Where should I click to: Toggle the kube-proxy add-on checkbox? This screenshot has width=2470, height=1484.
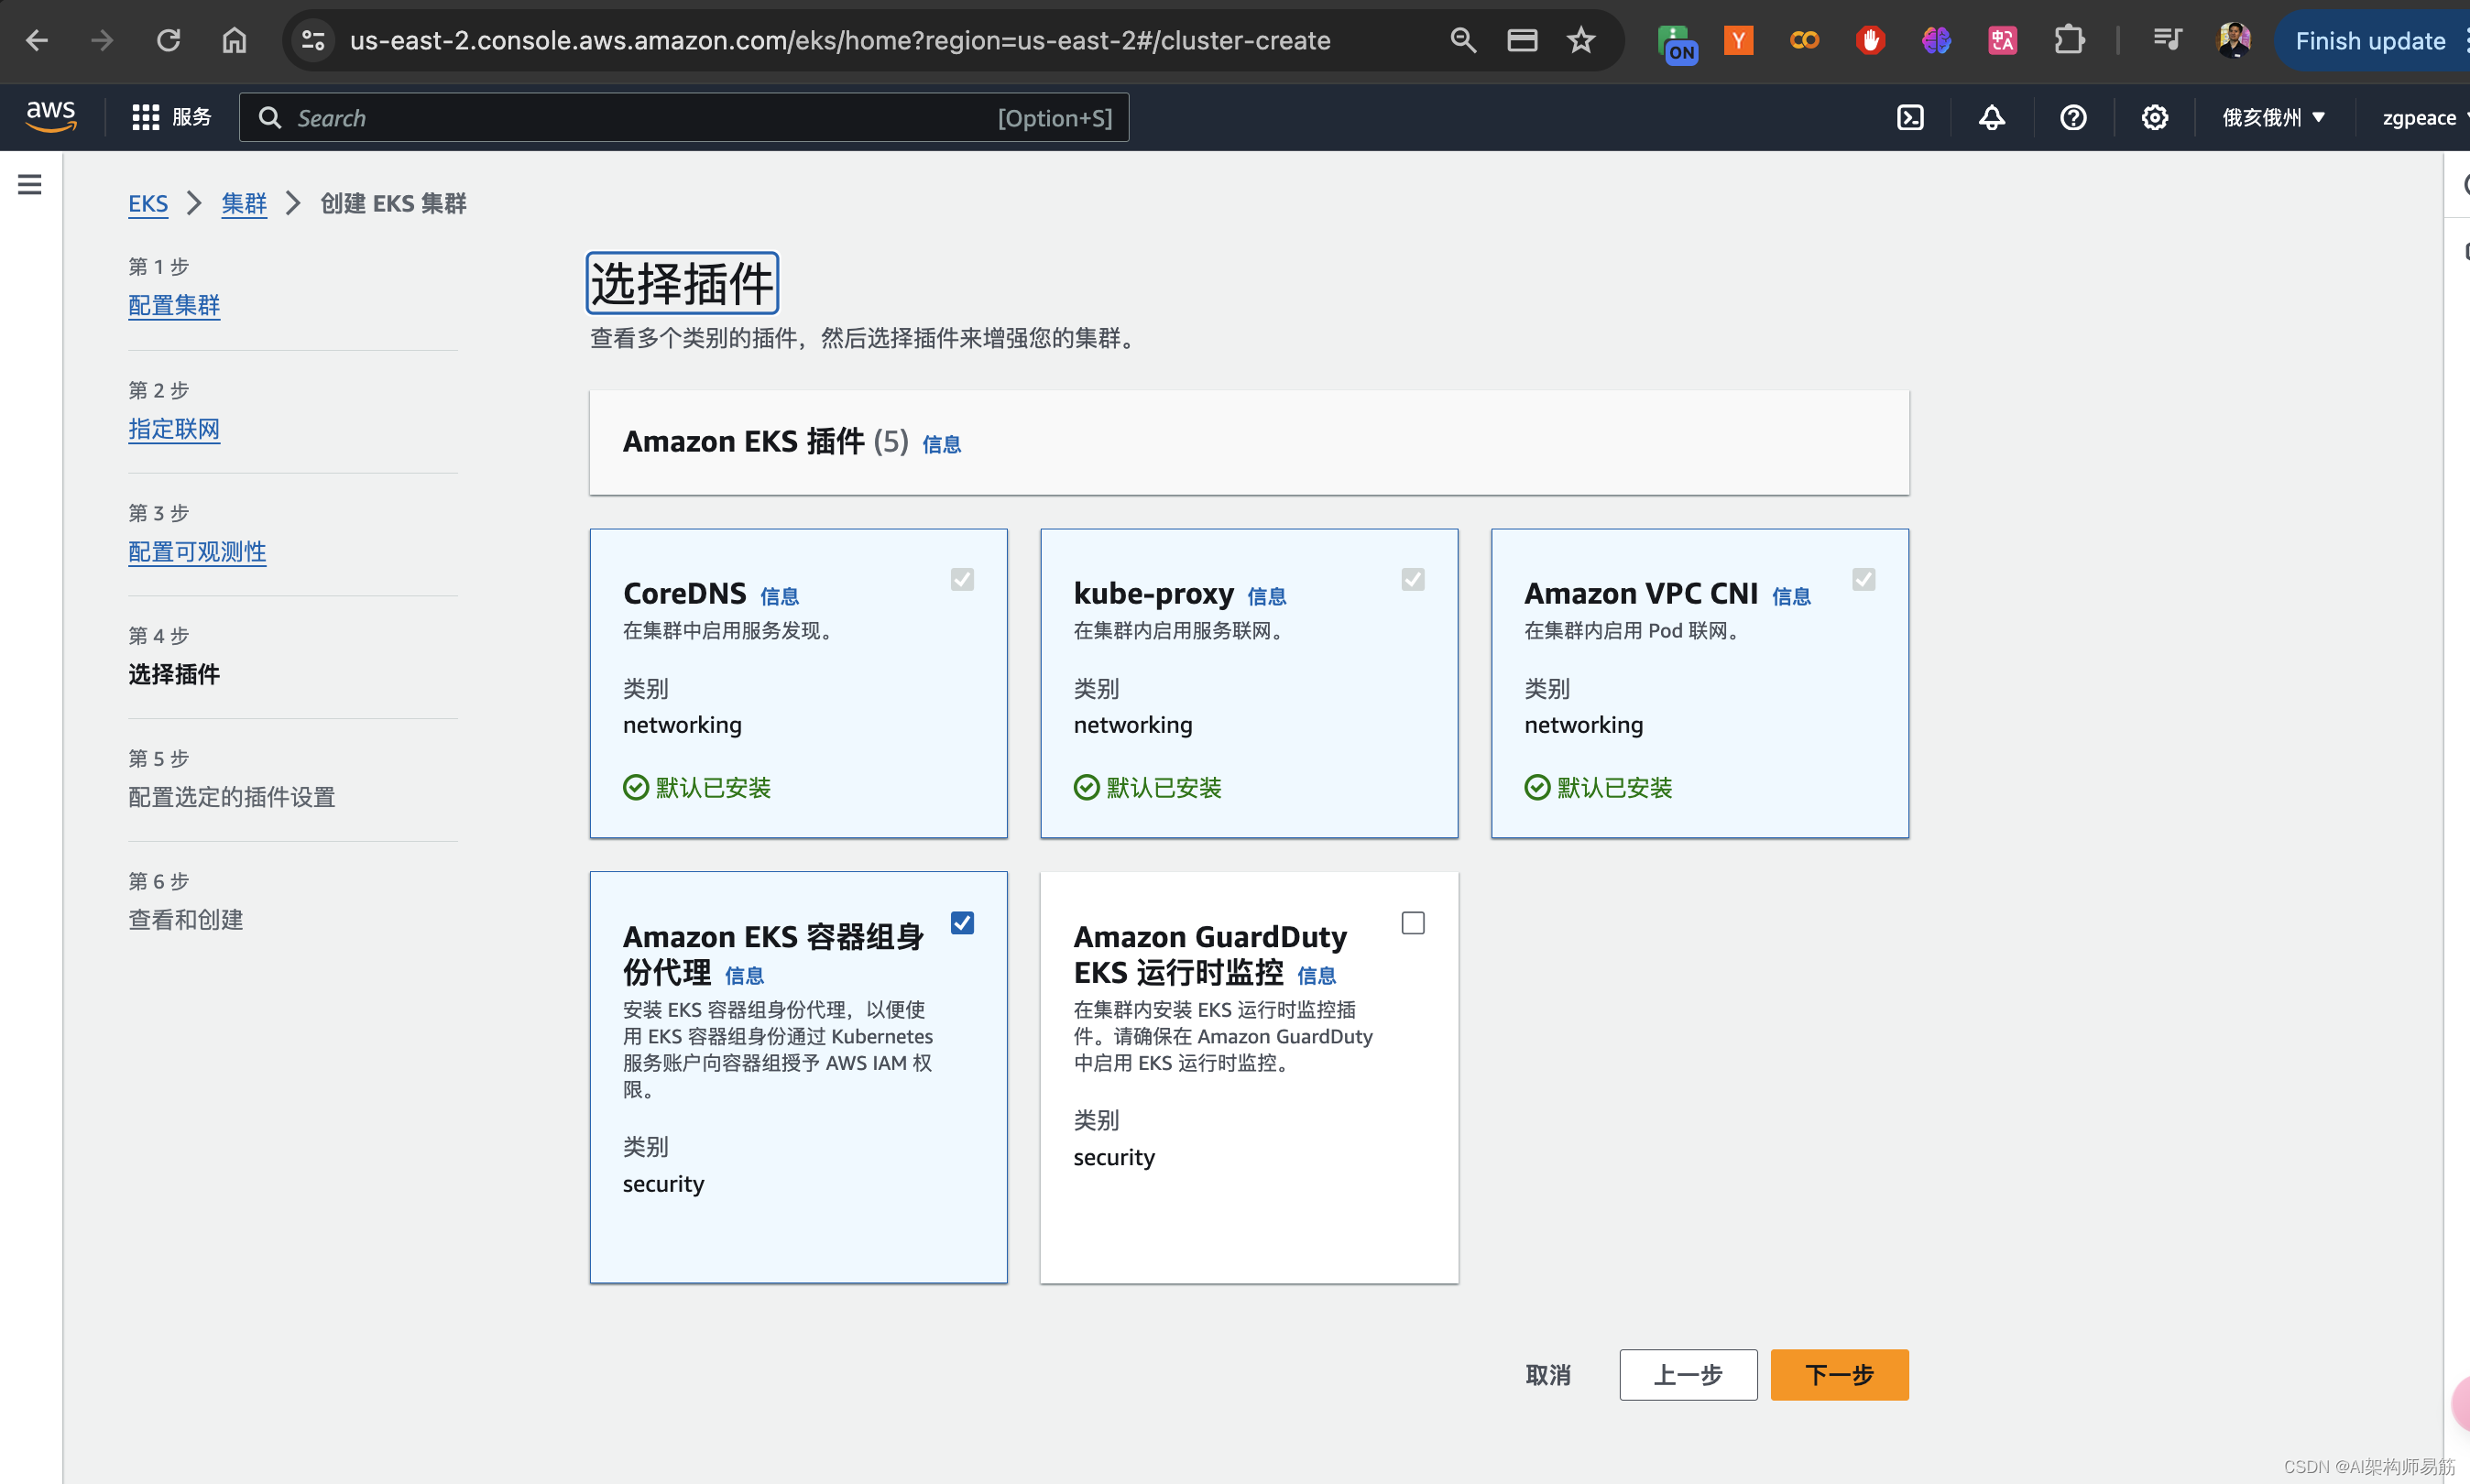pyautogui.click(x=1413, y=579)
